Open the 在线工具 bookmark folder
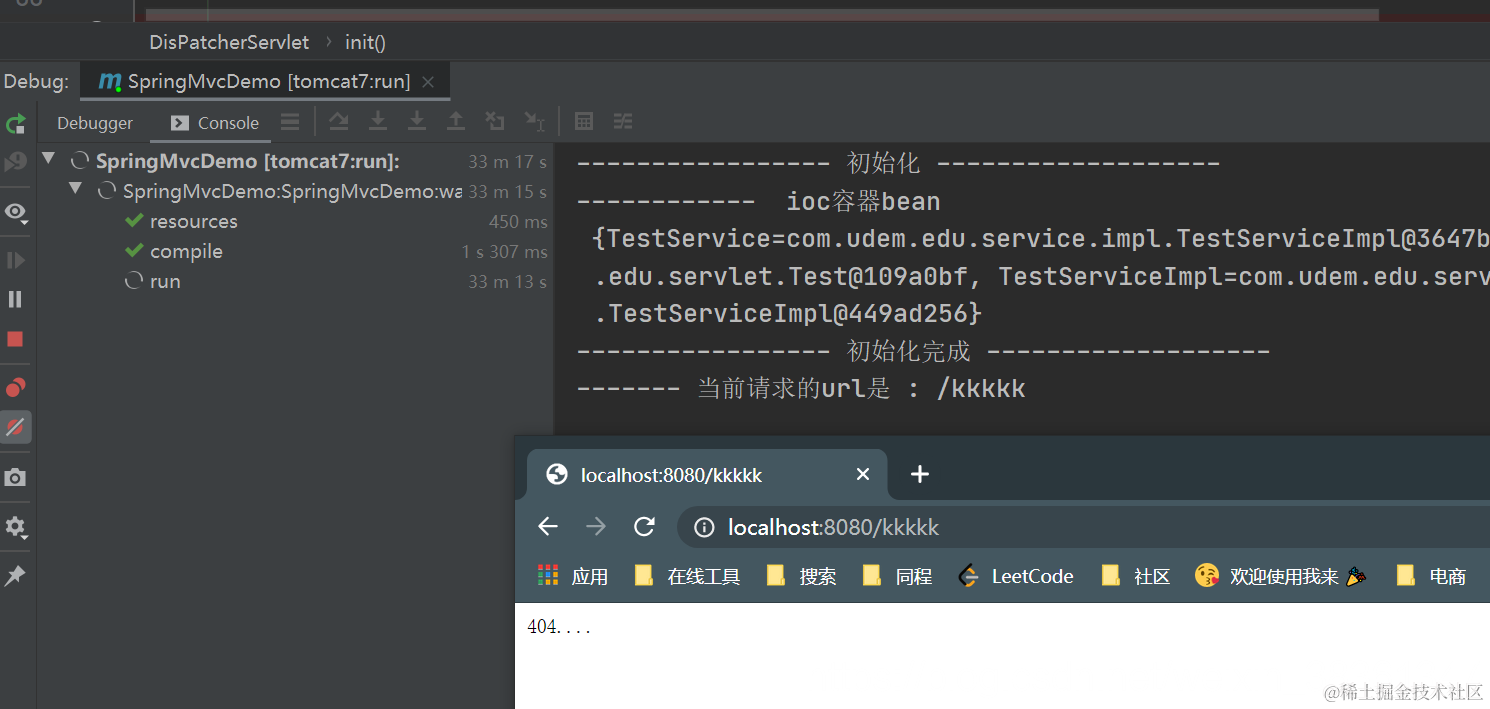The image size is (1490, 709). coord(688,576)
